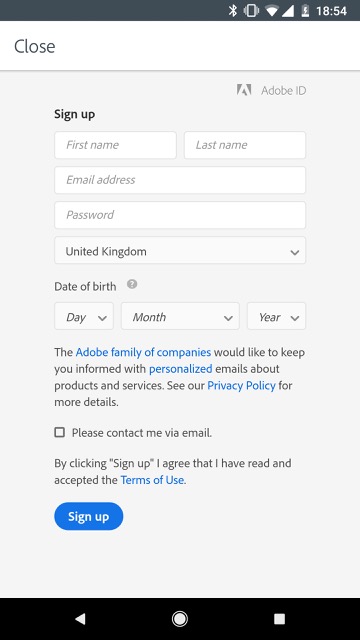
Task: Focus the First name field
Action: coord(116,145)
